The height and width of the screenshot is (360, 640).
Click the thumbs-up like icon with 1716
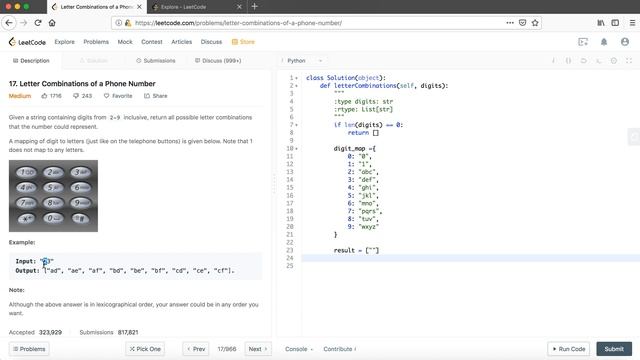[44, 96]
